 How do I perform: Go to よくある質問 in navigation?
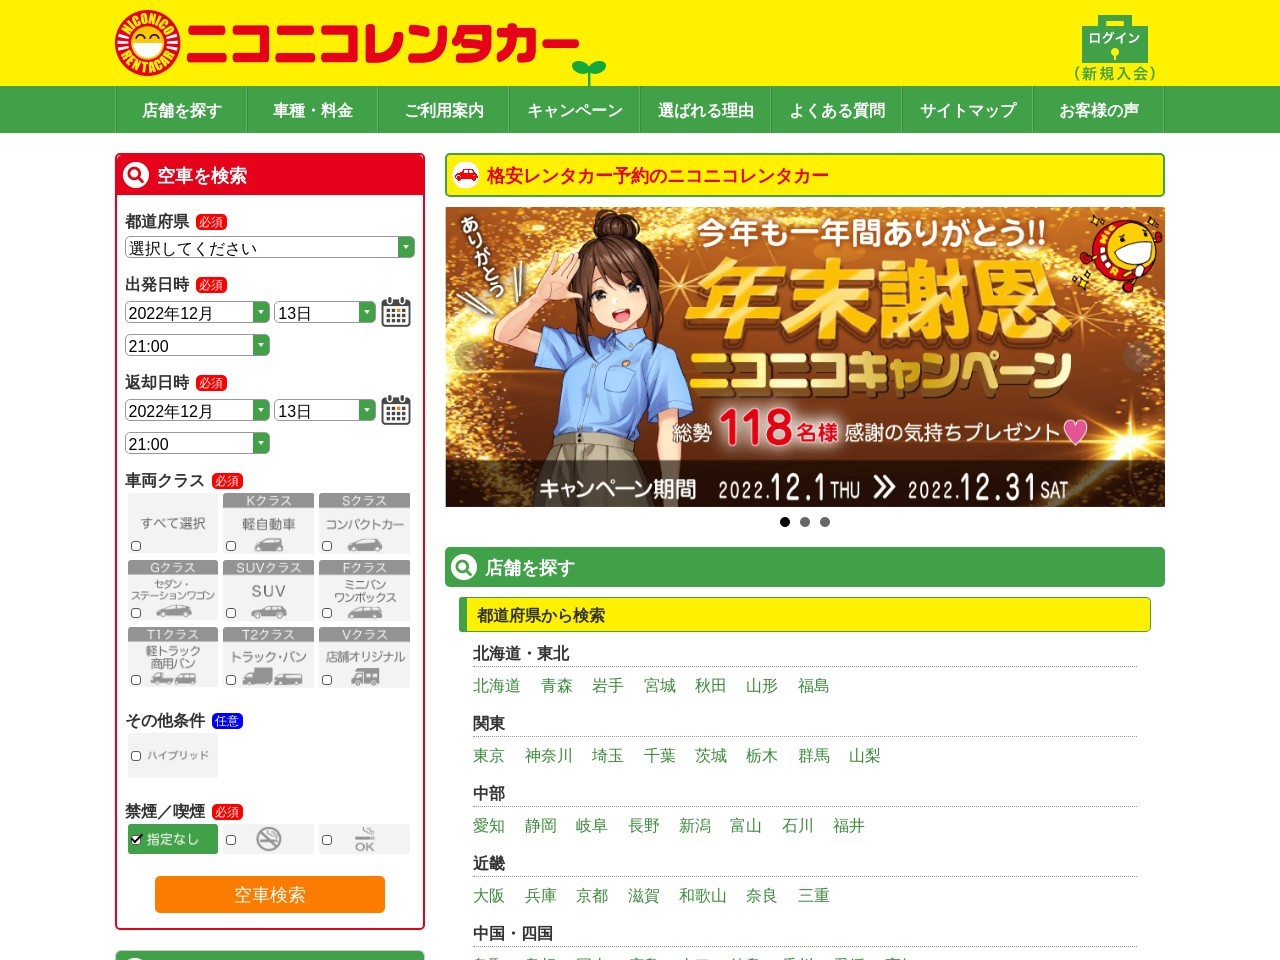pos(837,110)
